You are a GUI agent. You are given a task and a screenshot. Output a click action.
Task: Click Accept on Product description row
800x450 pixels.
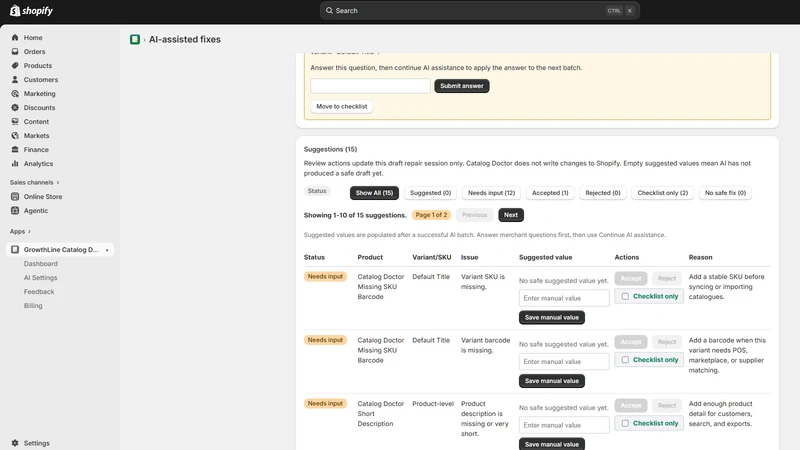(631, 405)
